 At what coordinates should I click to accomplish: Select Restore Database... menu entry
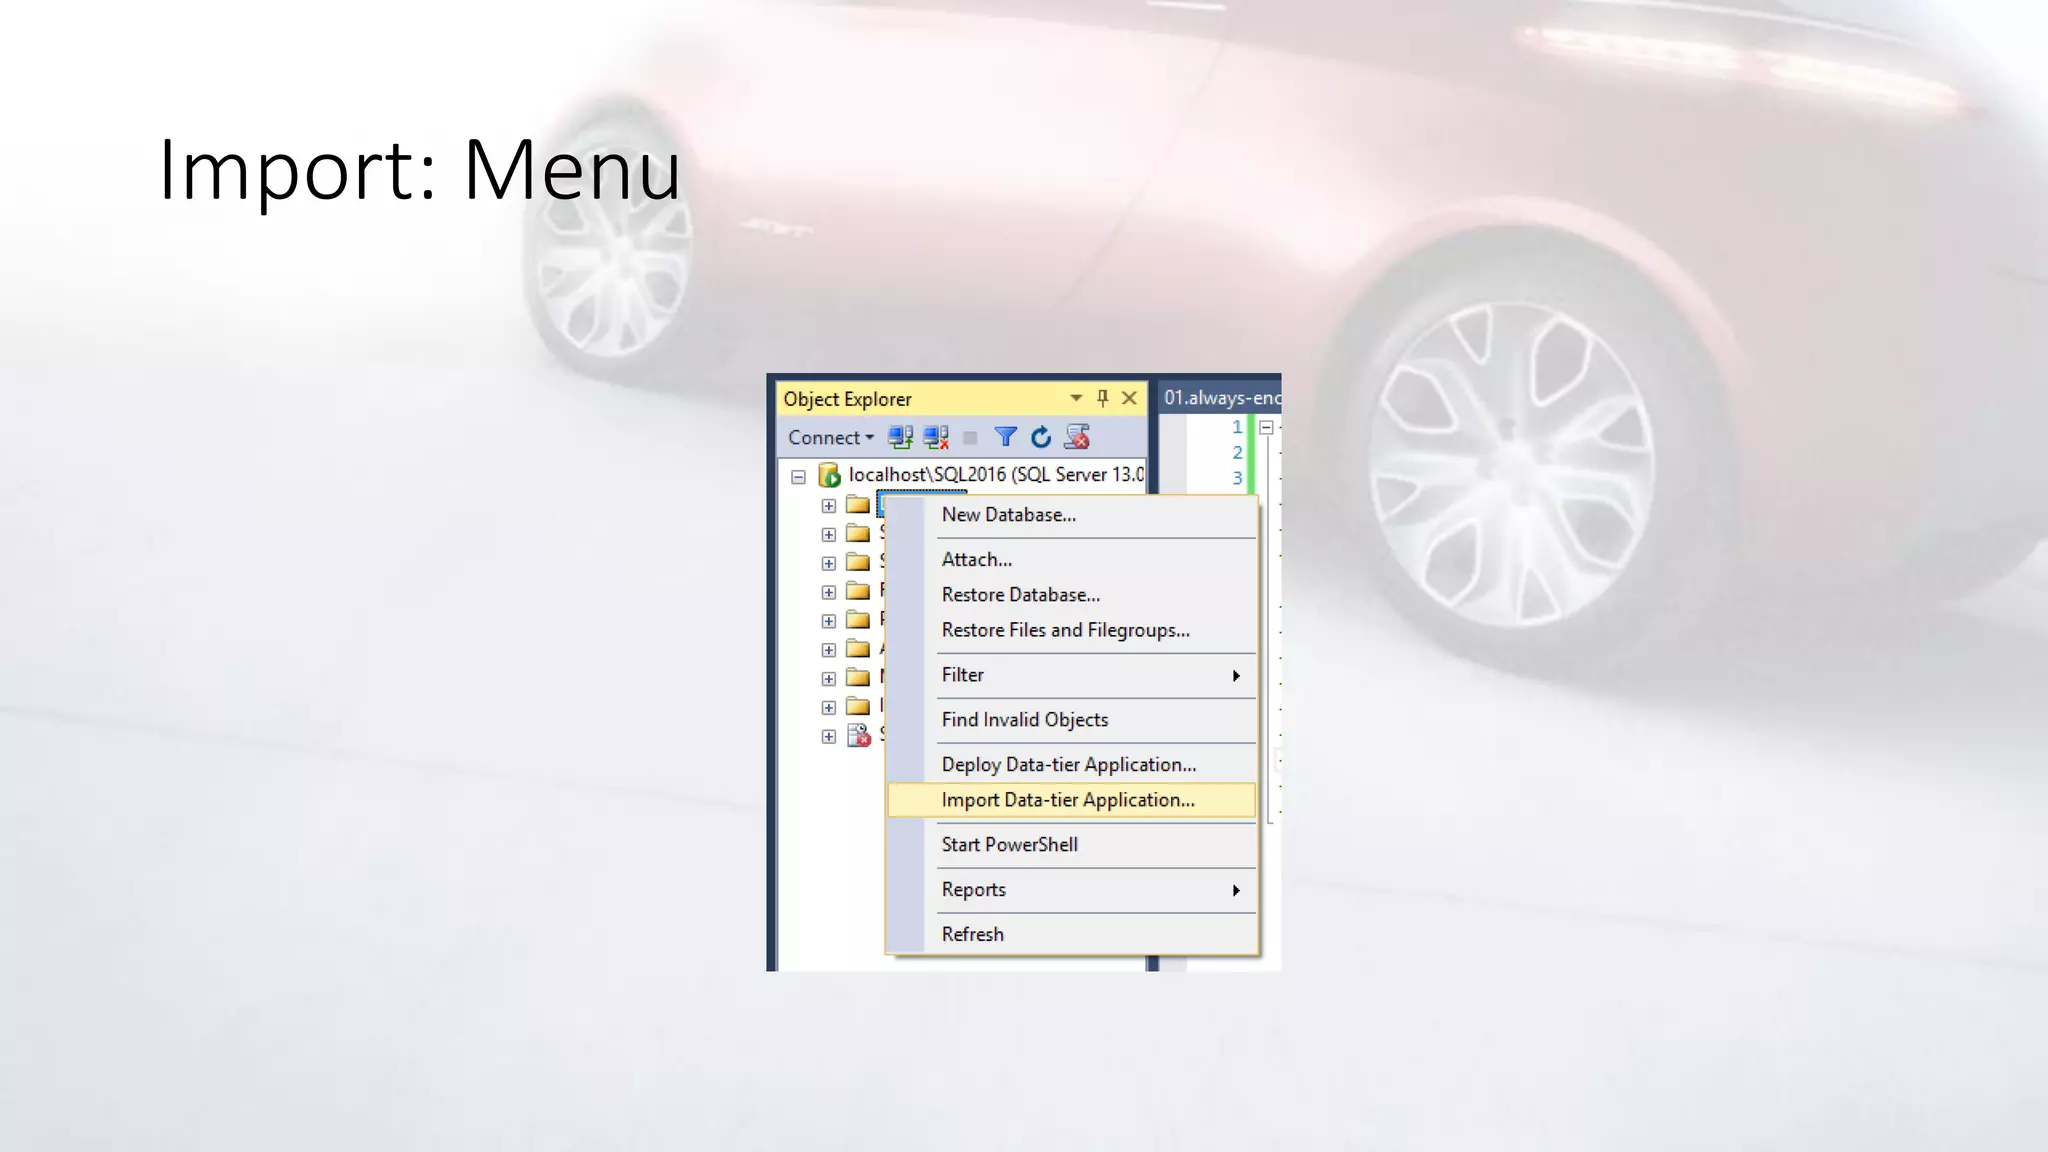1072,595
